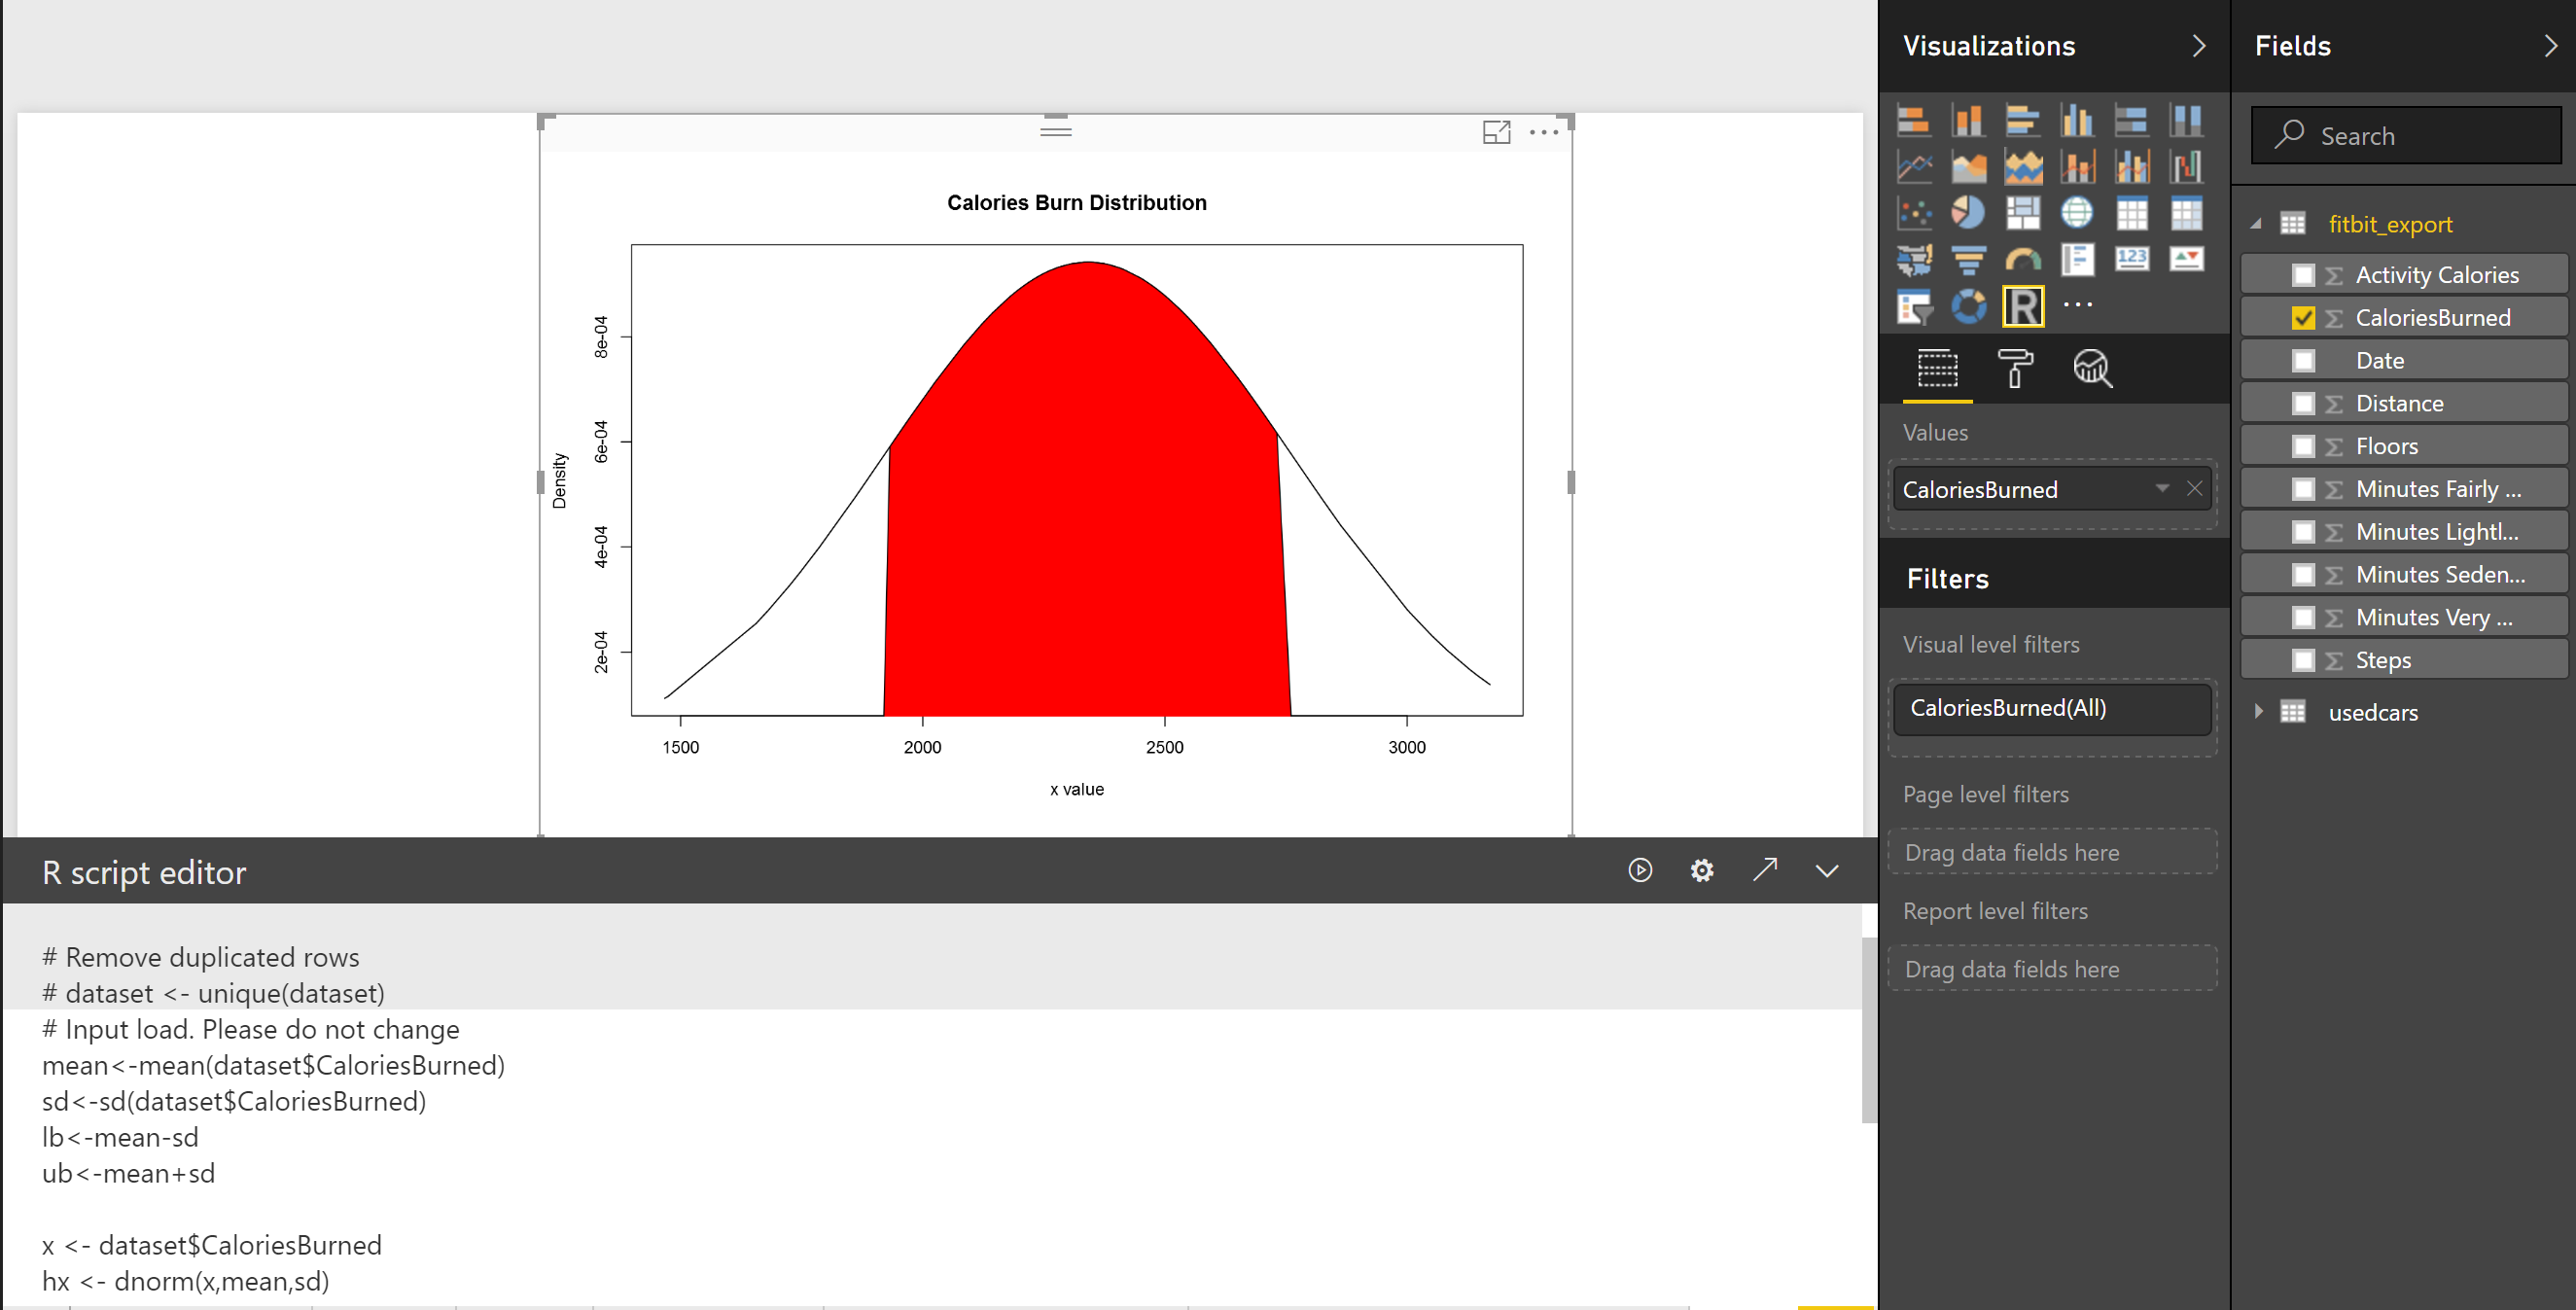Expand the usedcars table

point(2259,711)
